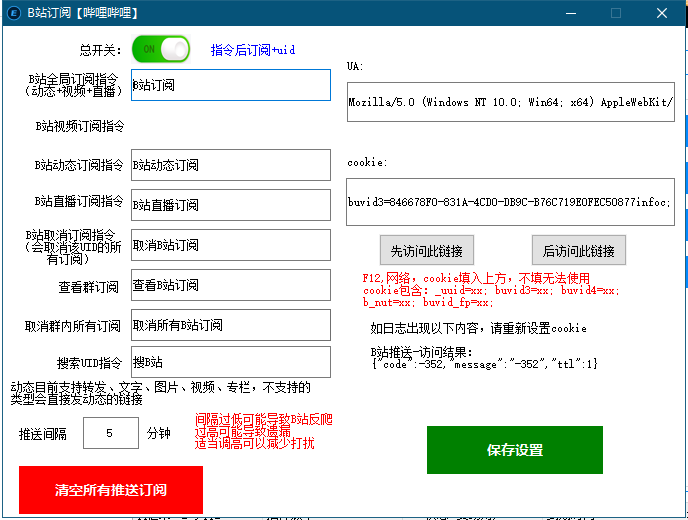Click the 总开关 label
The width and height of the screenshot is (688, 520).
[100, 50]
